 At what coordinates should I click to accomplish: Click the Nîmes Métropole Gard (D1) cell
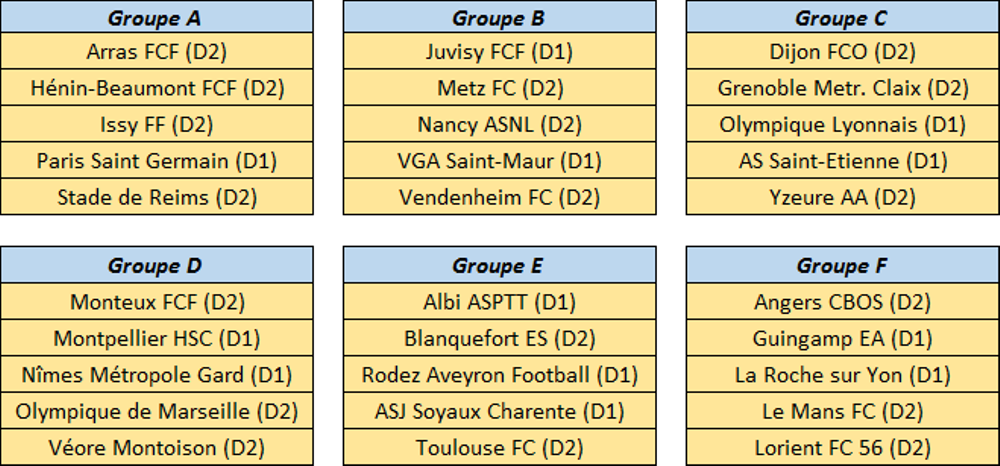(x=156, y=374)
